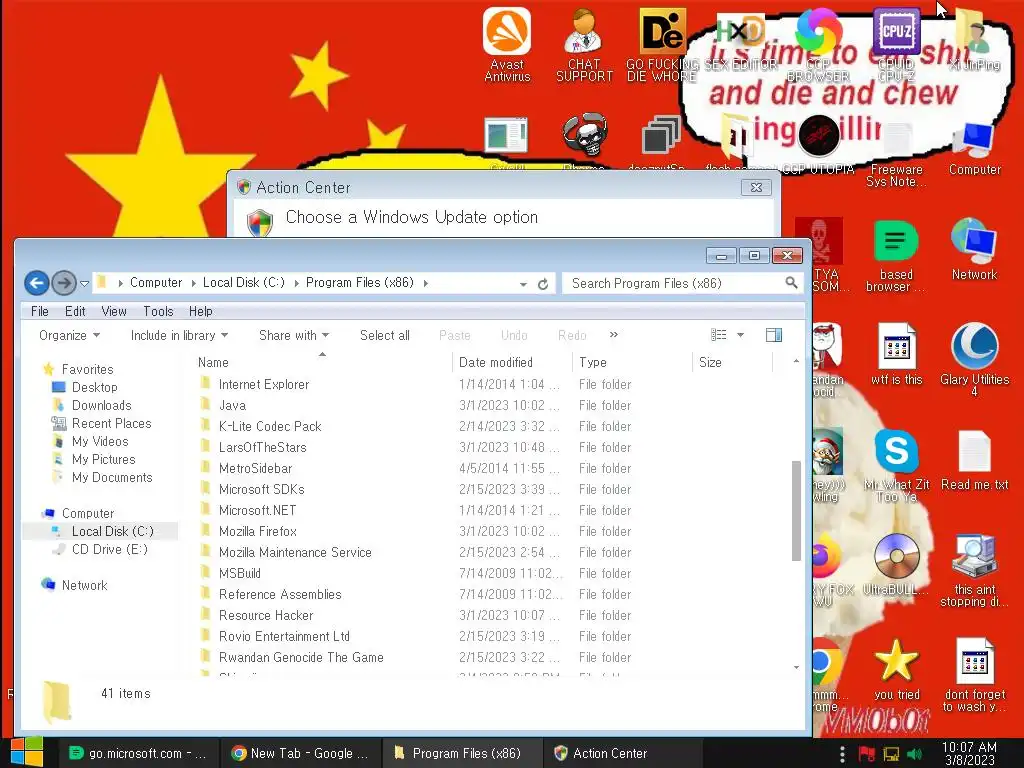Click the search magnifier icon in Explorer
The height and width of the screenshot is (768, 1024).
(791, 283)
